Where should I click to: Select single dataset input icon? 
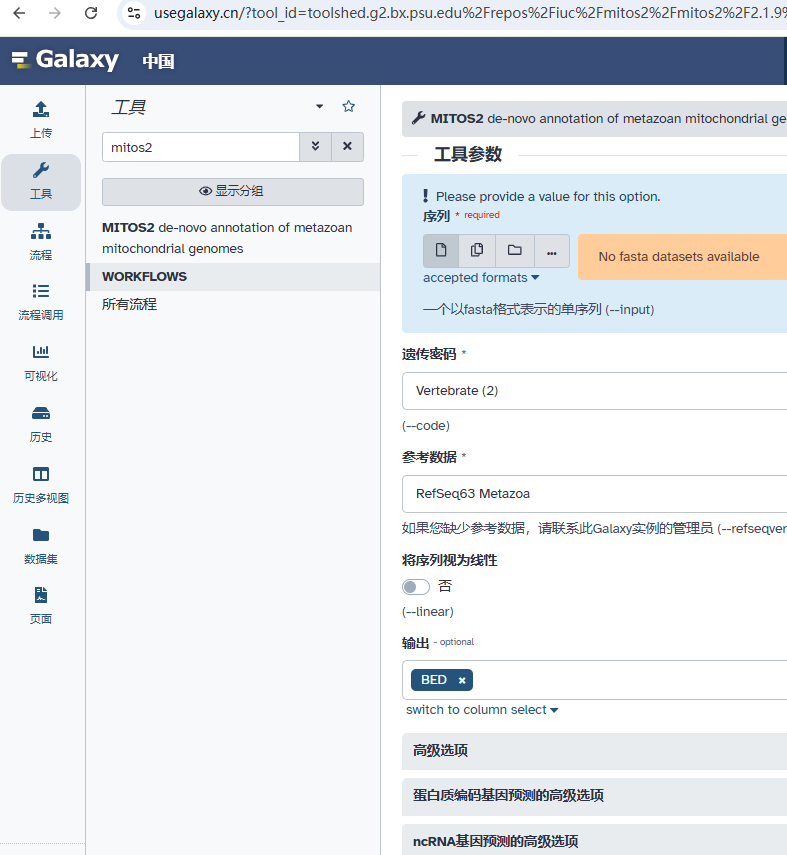pyautogui.click(x=441, y=250)
